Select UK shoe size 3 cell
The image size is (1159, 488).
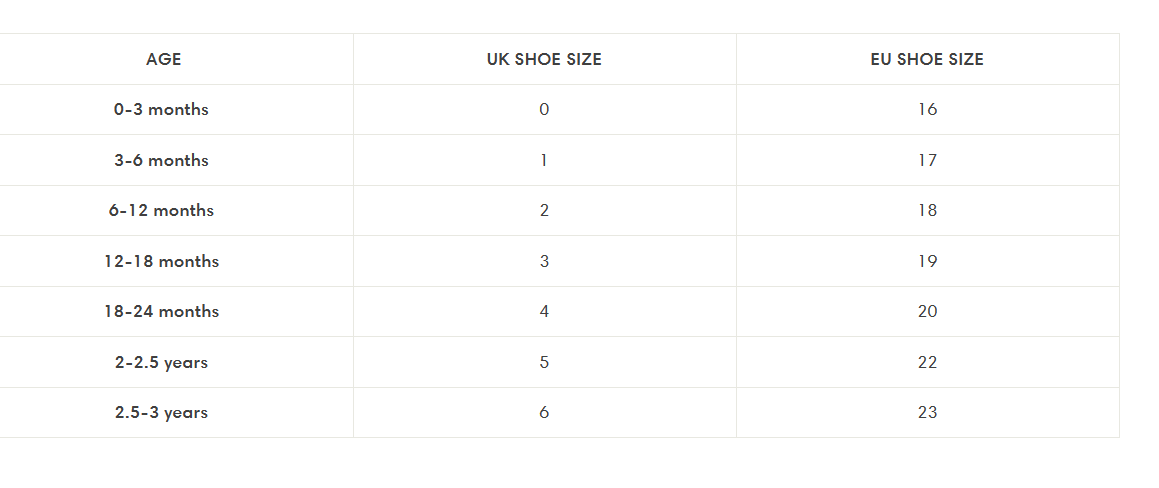click(544, 261)
